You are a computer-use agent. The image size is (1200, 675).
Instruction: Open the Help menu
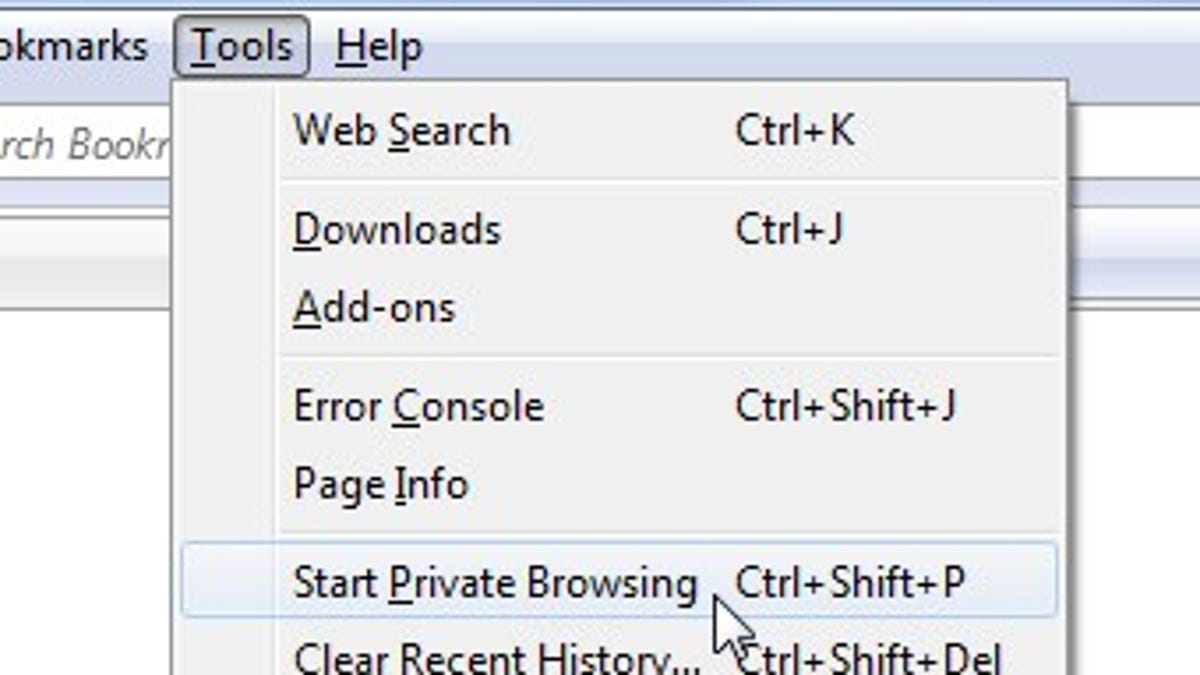378,46
